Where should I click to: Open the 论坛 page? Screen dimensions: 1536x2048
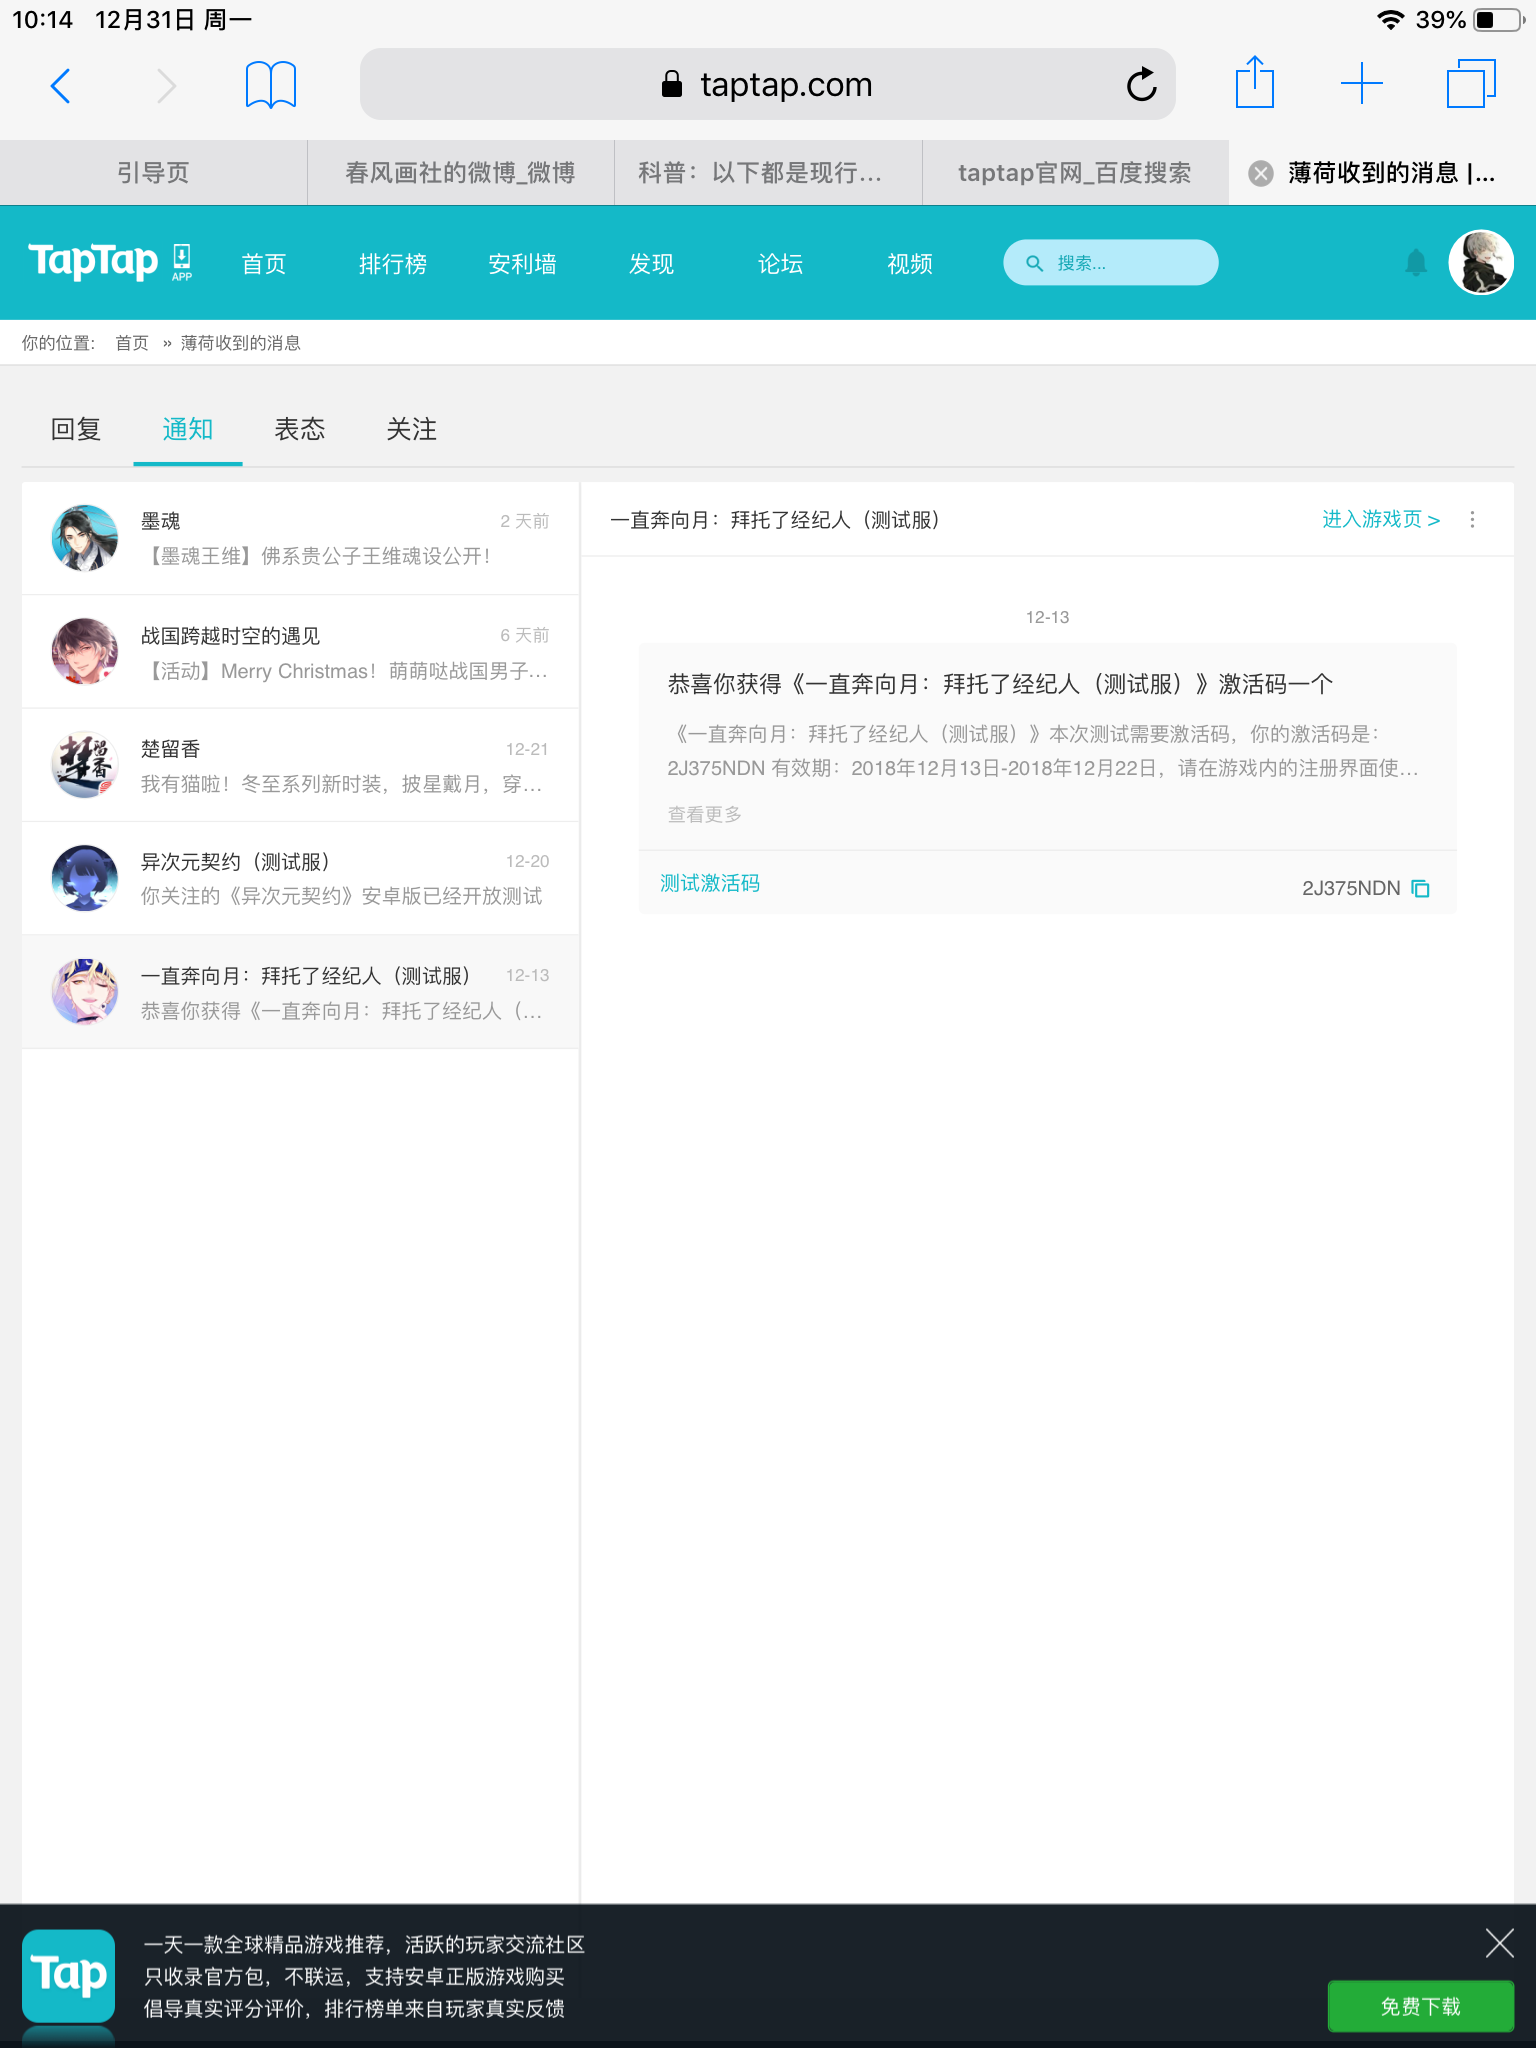point(780,264)
